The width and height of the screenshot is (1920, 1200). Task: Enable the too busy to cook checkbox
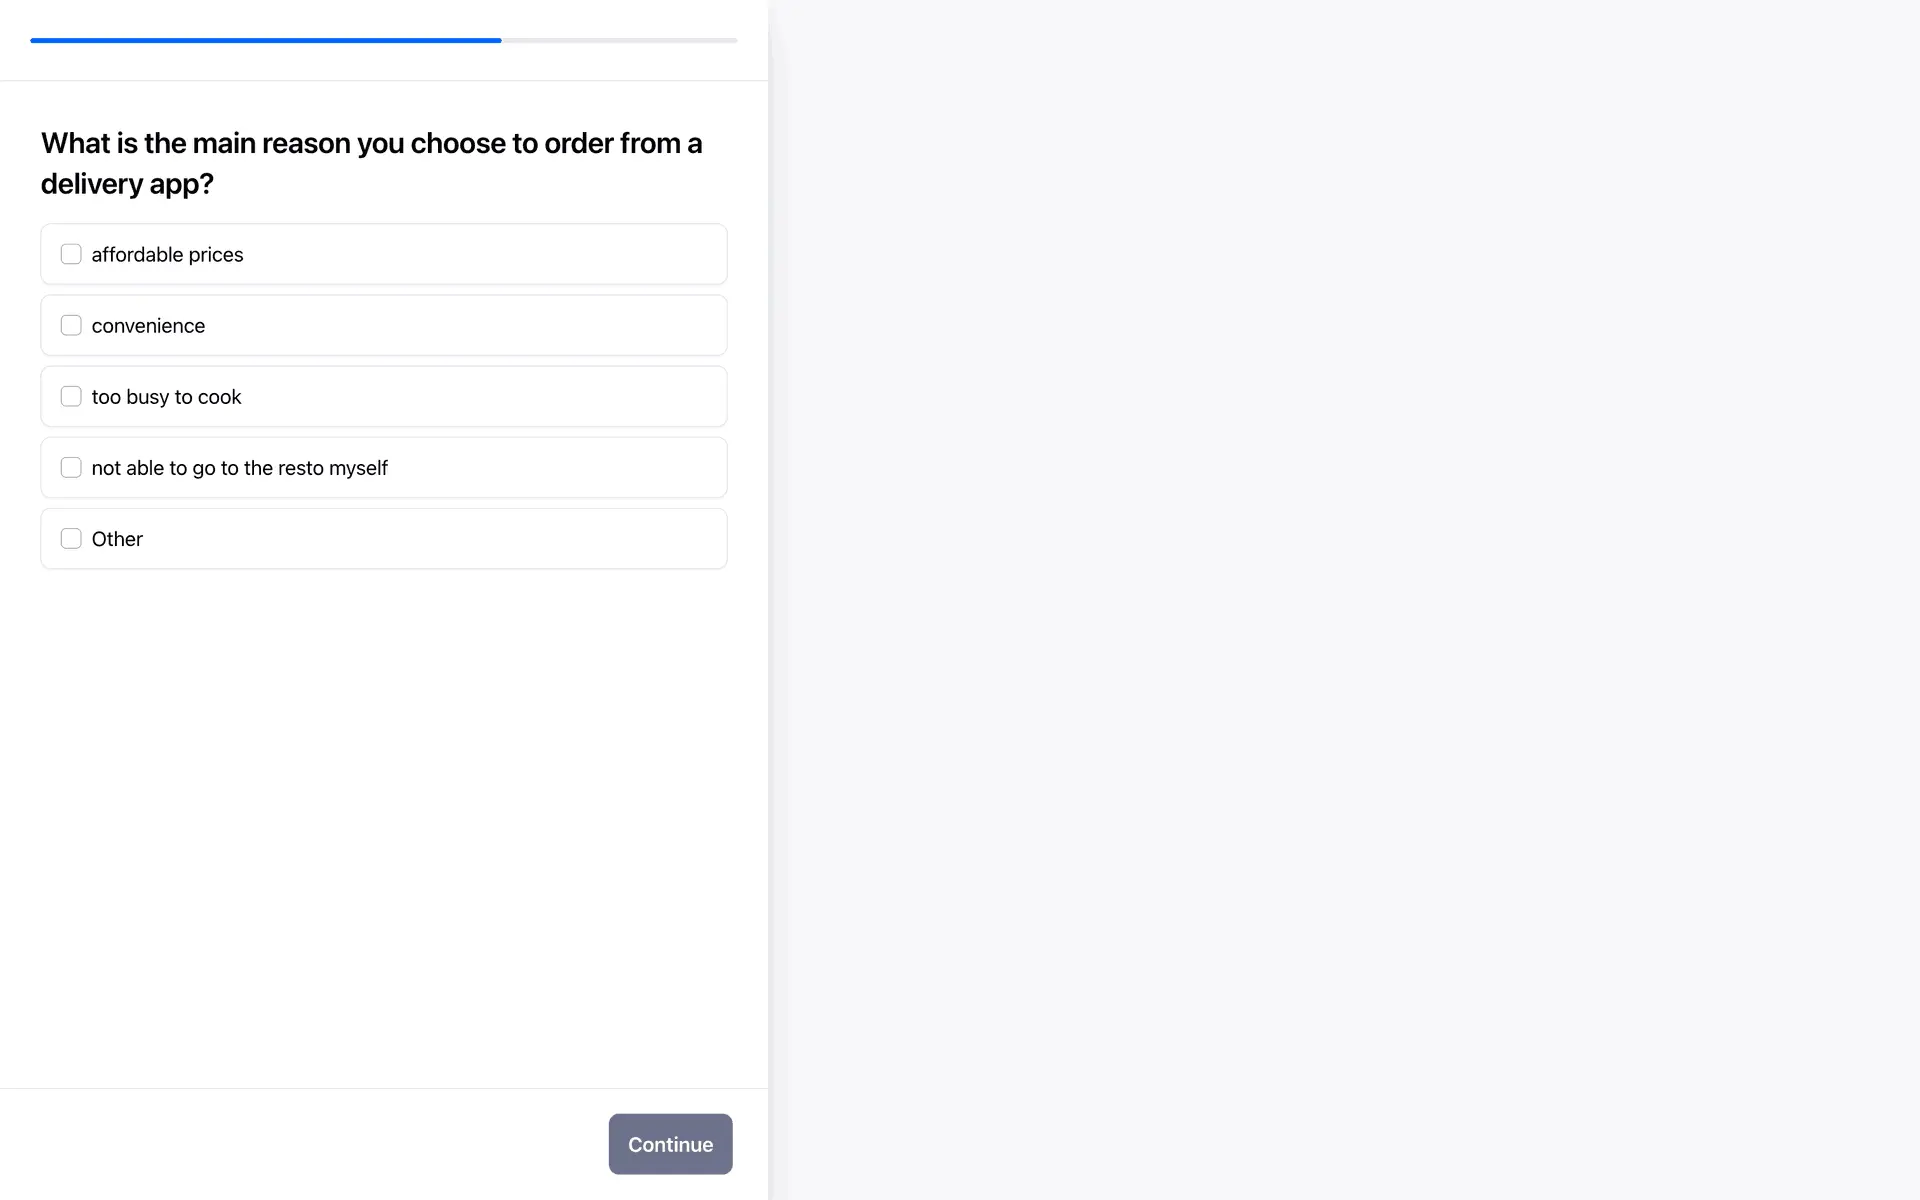tap(71, 396)
